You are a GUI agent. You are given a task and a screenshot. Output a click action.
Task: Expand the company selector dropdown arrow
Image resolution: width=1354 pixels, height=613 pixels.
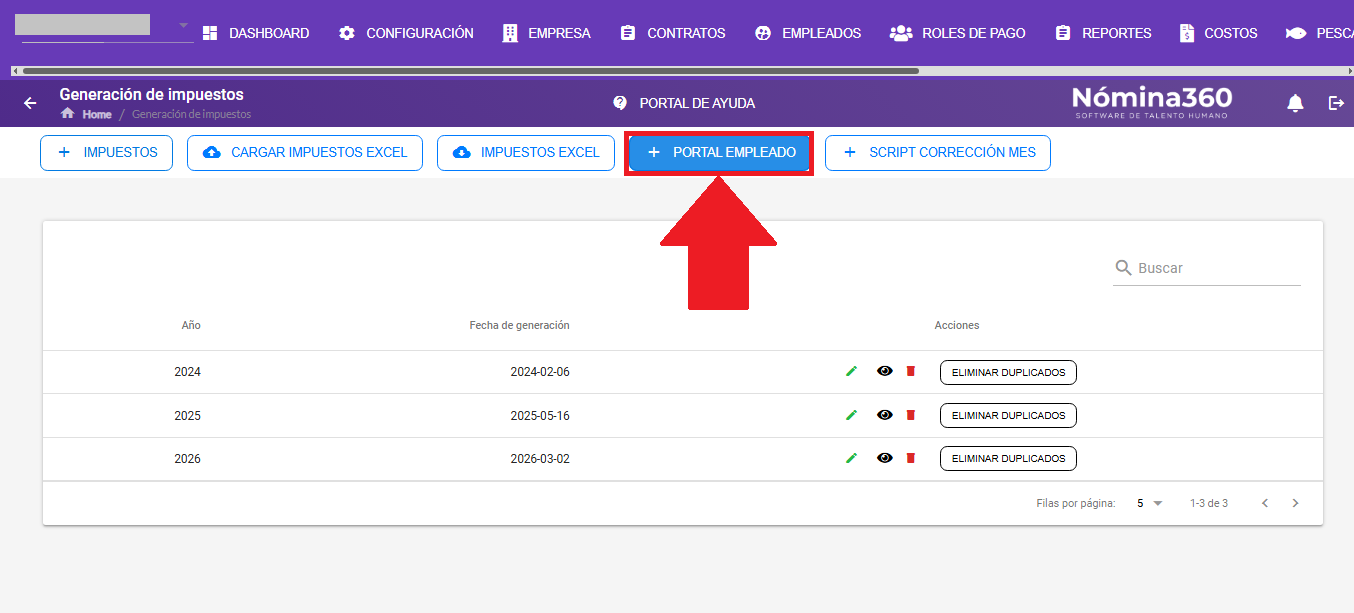(183, 25)
